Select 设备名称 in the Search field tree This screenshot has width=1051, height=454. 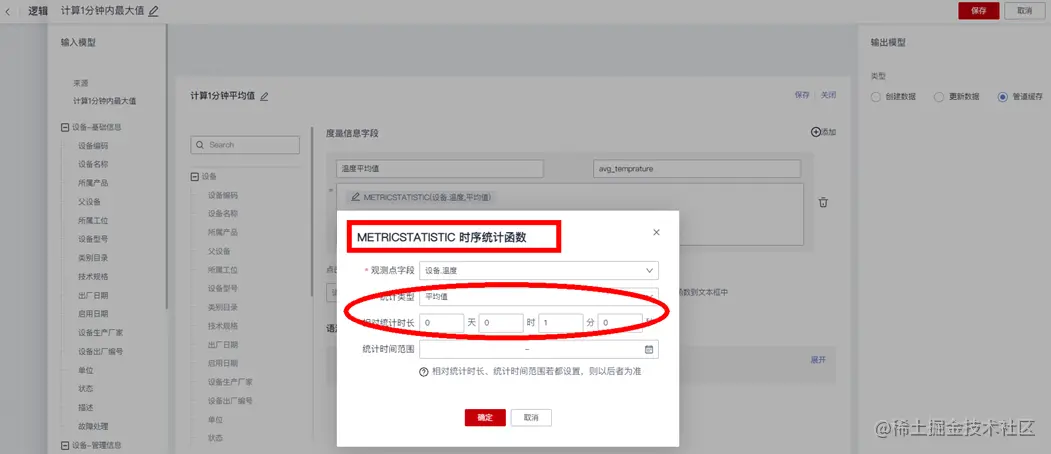[223, 213]
